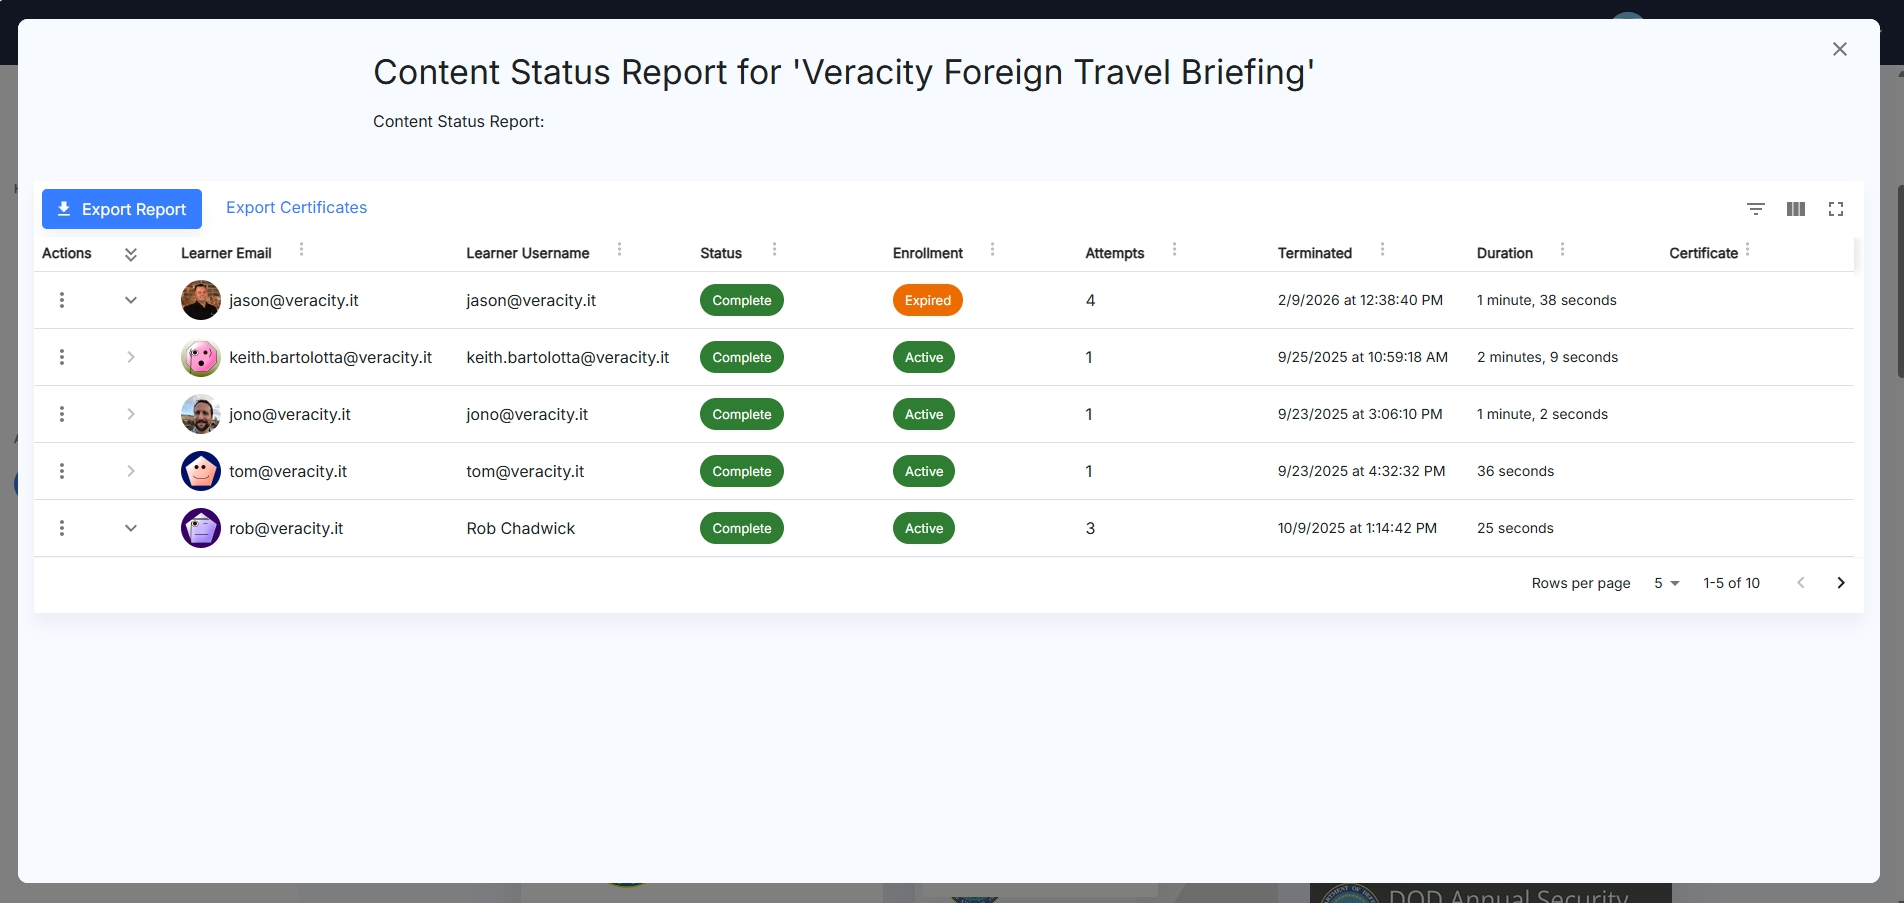This screenshot has width=1904, height=903.
Task: Open Status column options menu
Action: click(x=774, y=249)
